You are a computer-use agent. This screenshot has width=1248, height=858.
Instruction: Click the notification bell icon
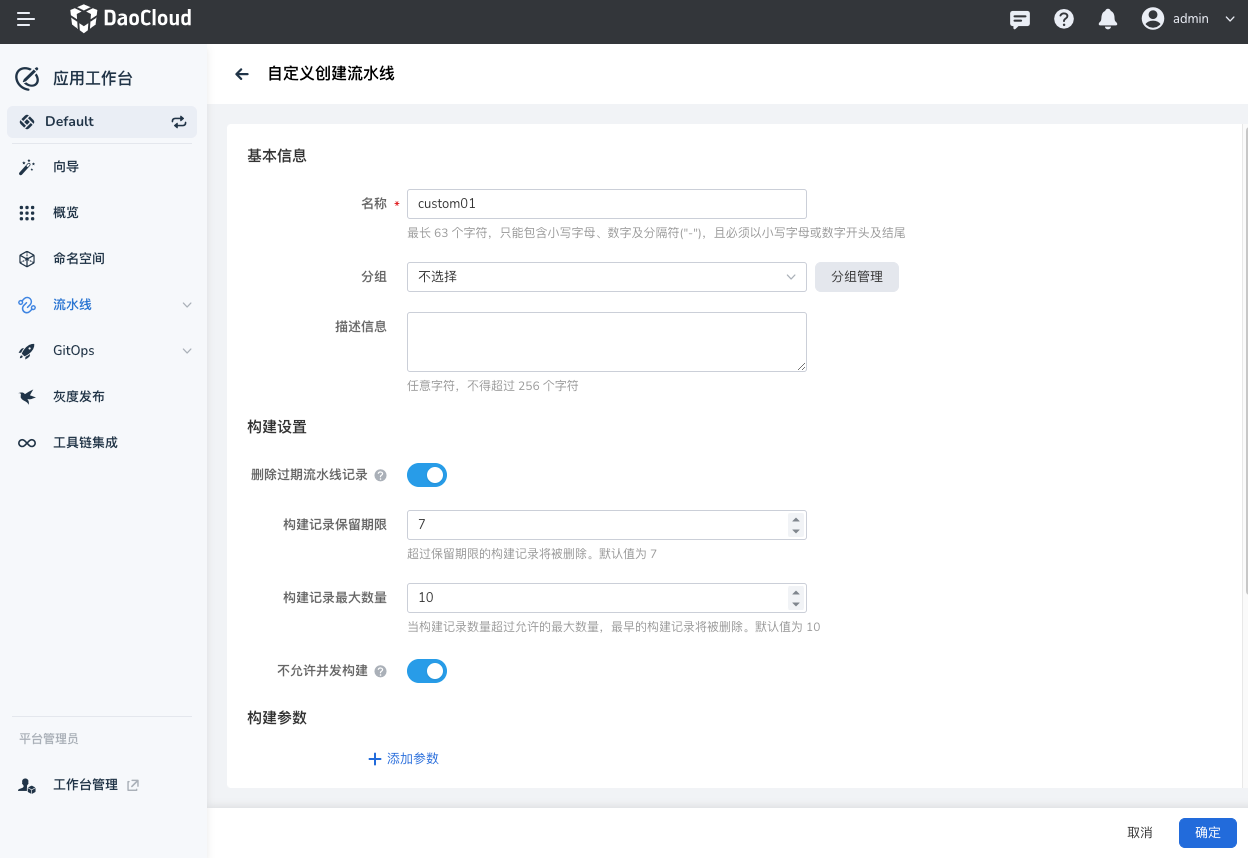pyautogui.click(x=1107, y=18)
